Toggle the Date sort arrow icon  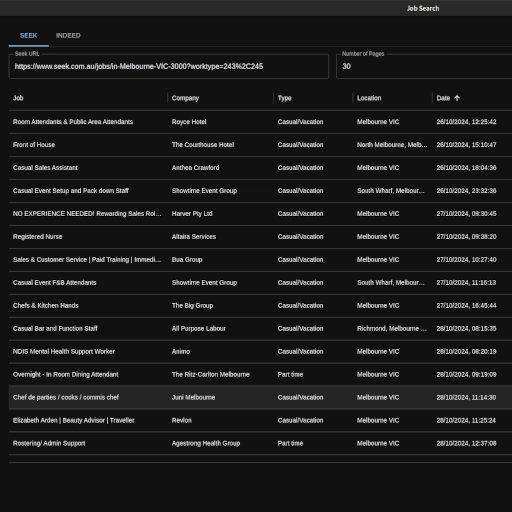(457, 98)
